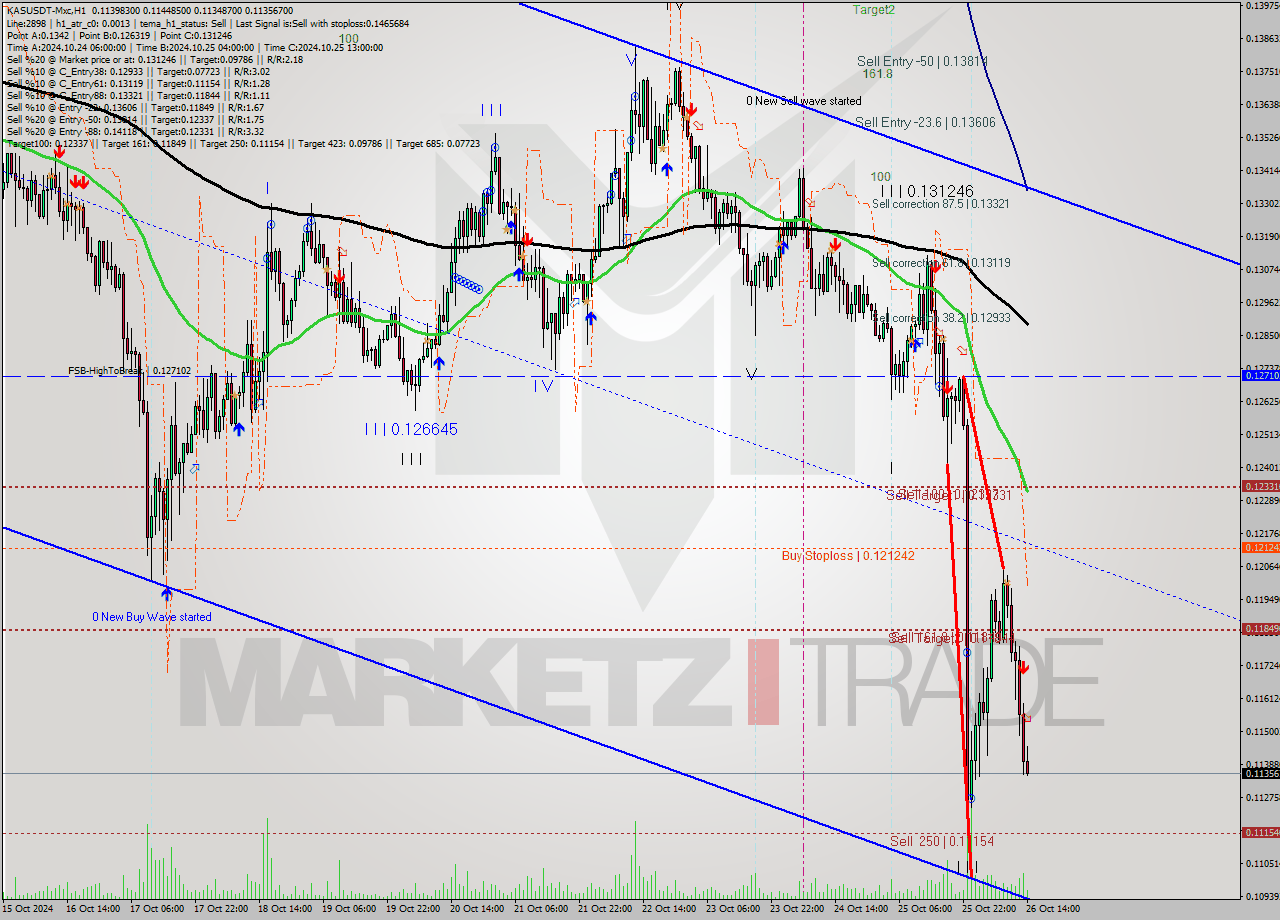This screenshot has height=920, width=1280.
Task: Click the '22 Oct 14:00' time axis label
Action: [669, 909]
